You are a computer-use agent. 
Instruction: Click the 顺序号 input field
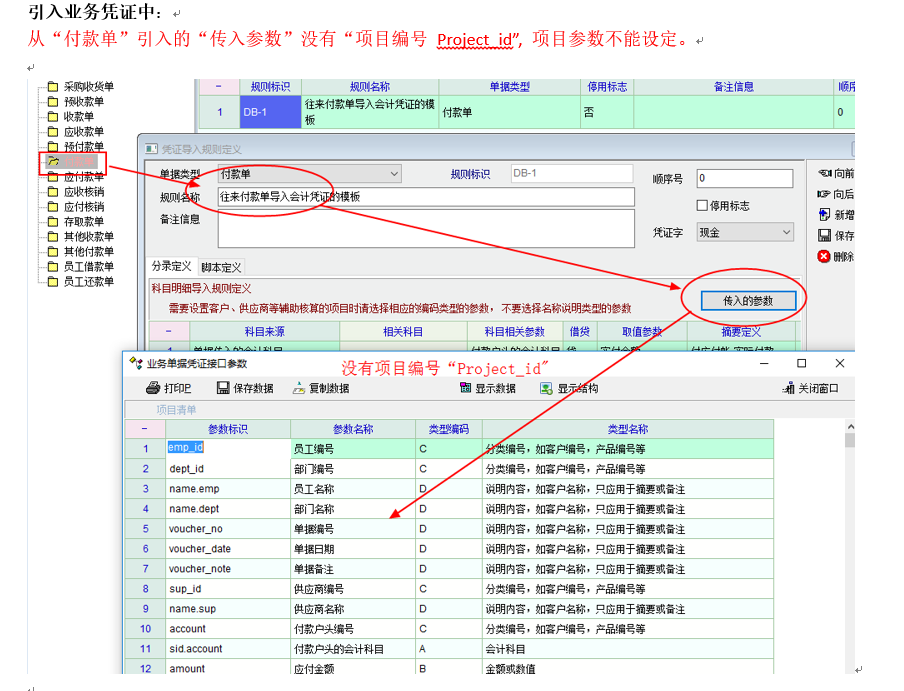pyautogui.click(x=744, y=178)
